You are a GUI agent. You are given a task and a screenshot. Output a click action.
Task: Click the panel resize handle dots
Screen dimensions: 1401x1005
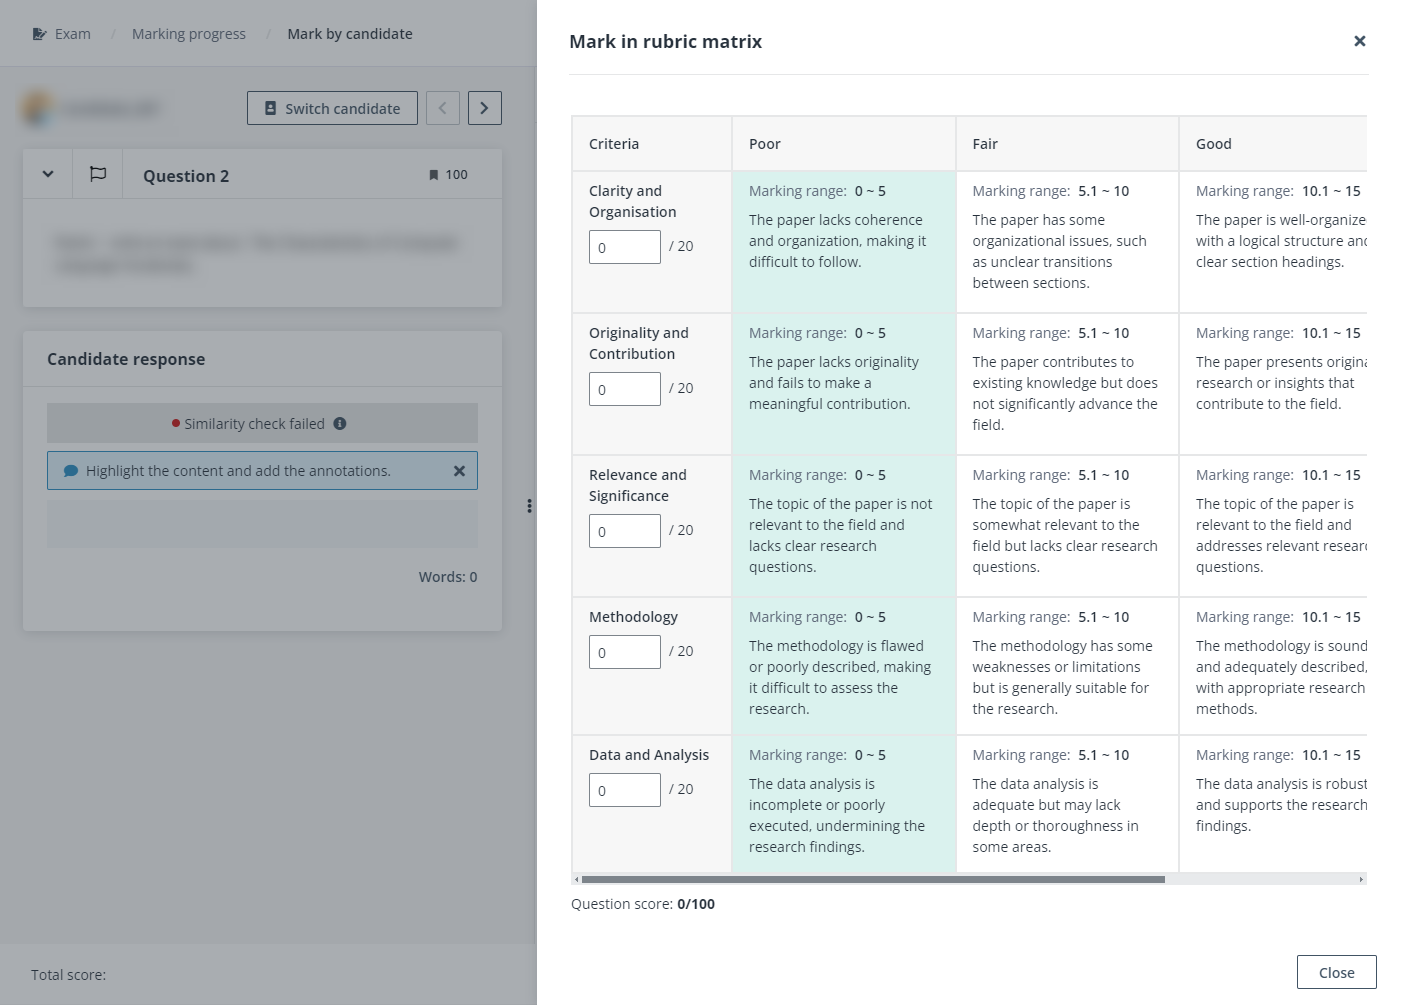click(529, 506)
